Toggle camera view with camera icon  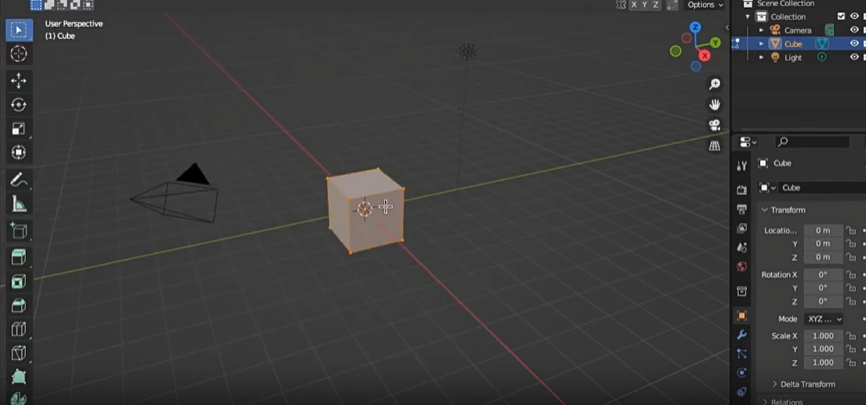[714, 125]
